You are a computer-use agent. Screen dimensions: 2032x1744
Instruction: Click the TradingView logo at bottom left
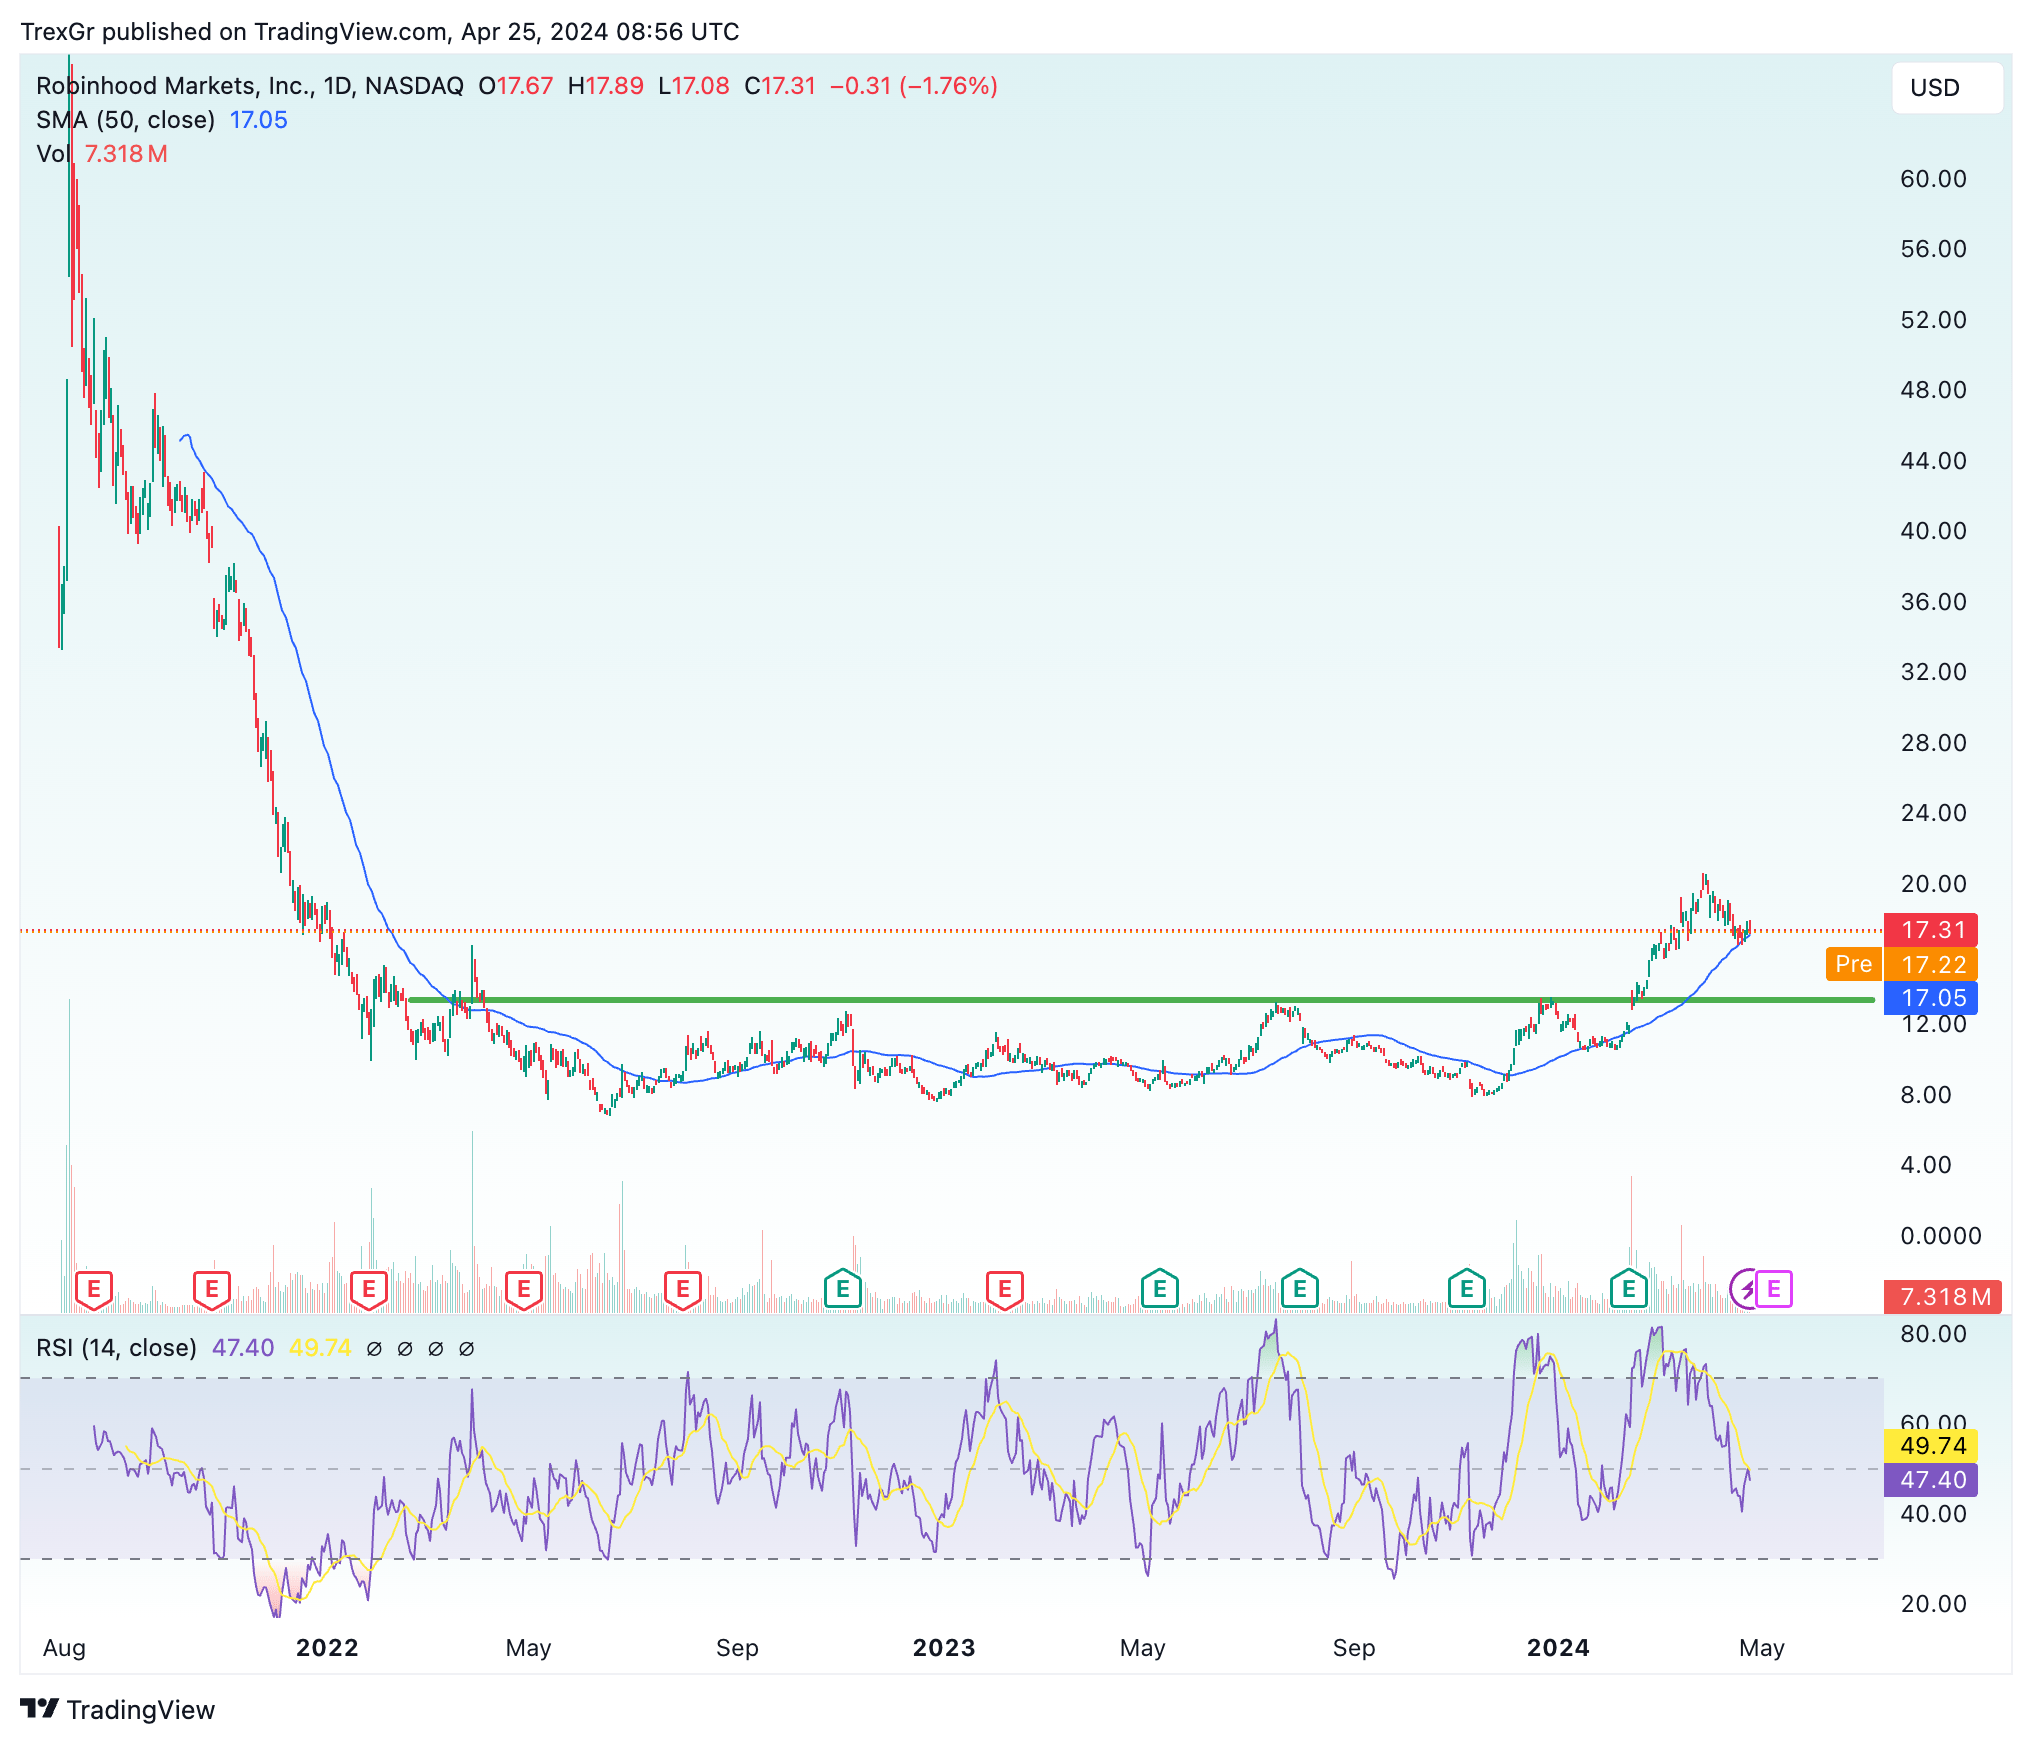pos(118,1709)
